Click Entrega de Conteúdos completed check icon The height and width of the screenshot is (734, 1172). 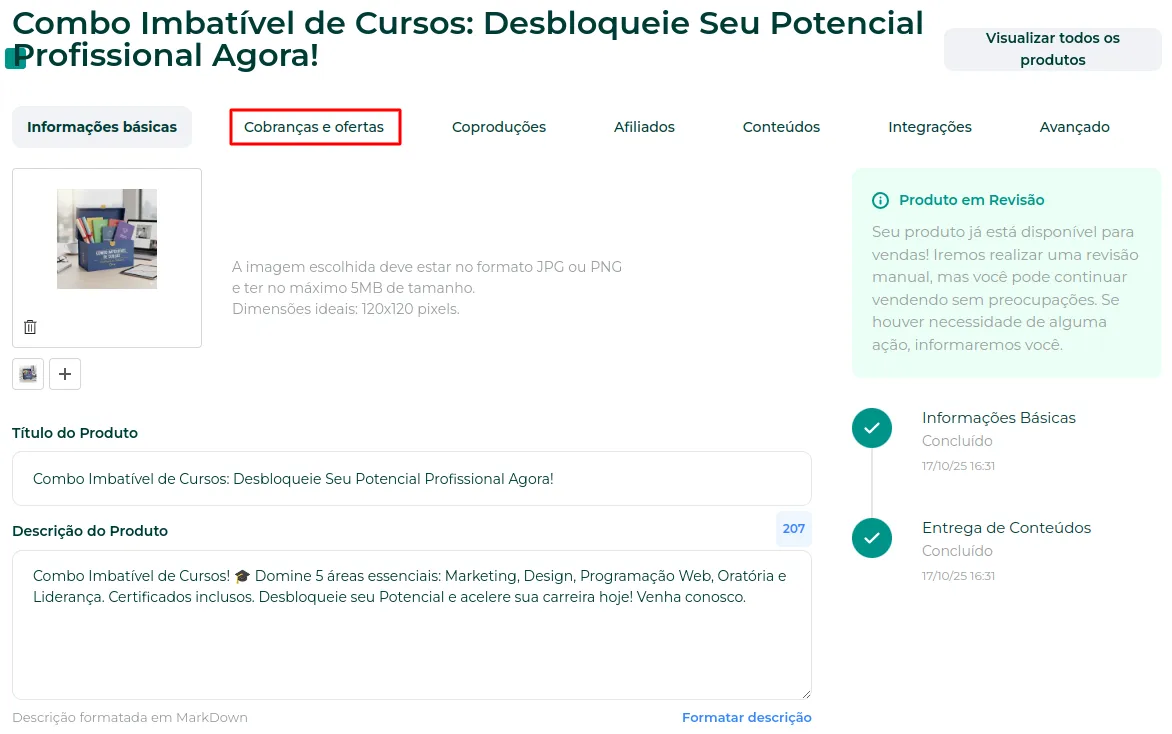click(x=872, y=538)
